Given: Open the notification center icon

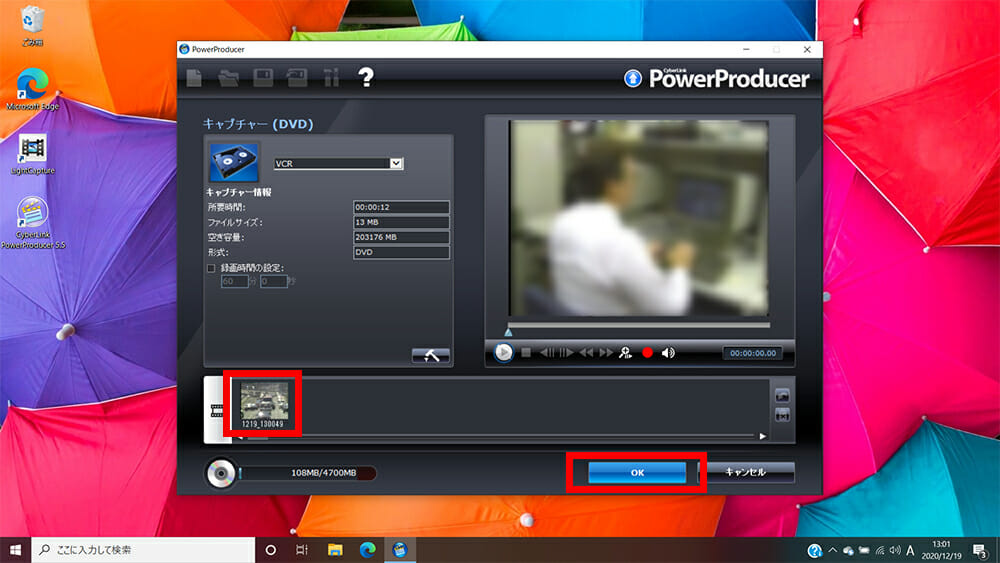Looking at the screenshot, I should 981,550.
